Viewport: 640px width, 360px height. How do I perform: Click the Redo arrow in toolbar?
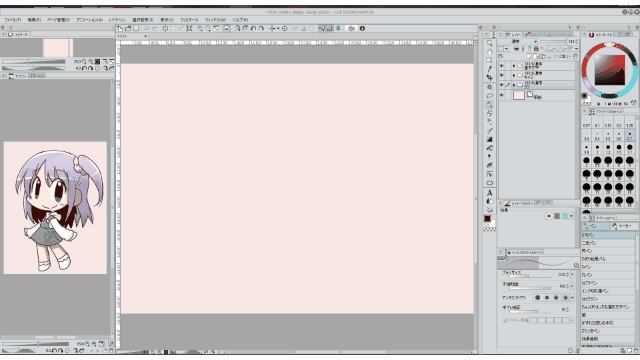pyautogui.click(x=155, y=29)
